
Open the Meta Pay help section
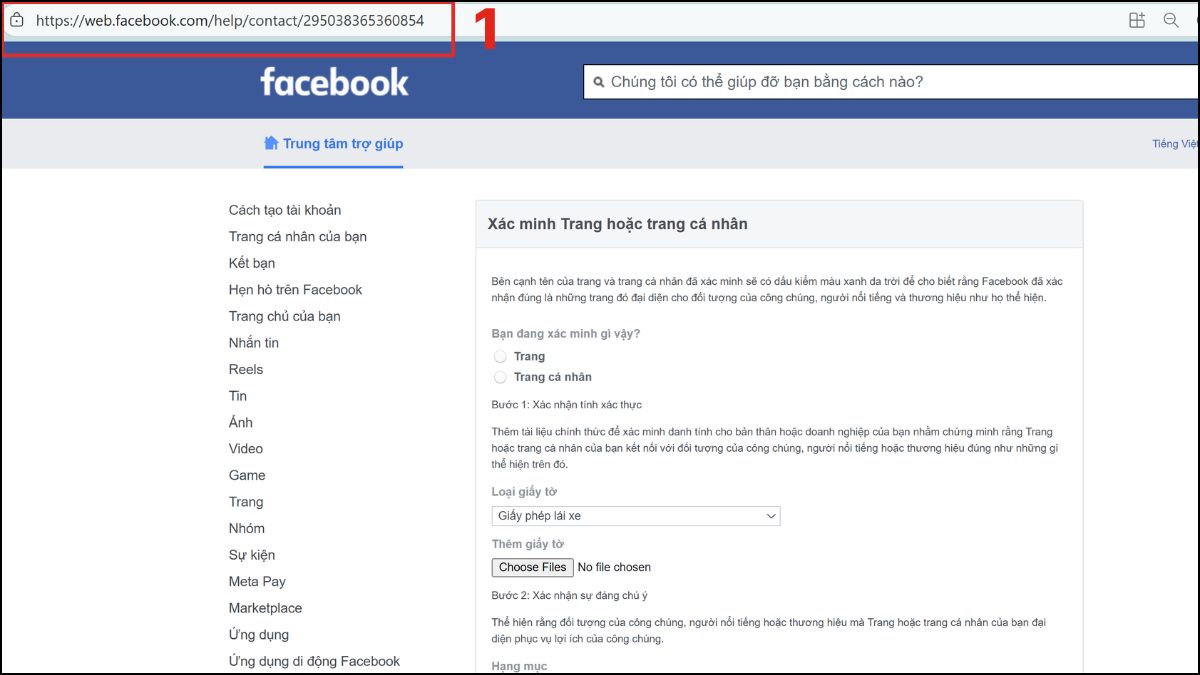point(256,581)
